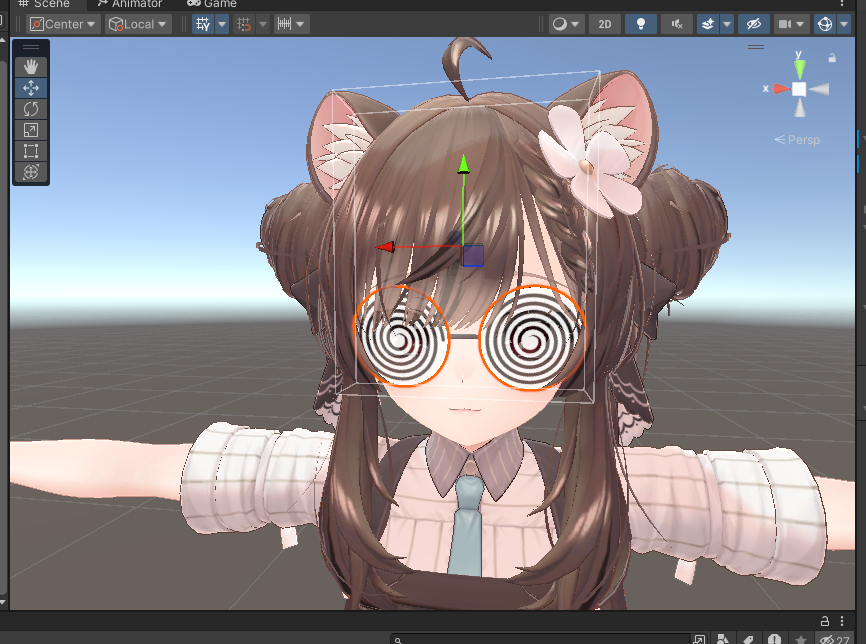
Task: Lock the bottom panel padlock icon
Action: click(x=825, y=621)
